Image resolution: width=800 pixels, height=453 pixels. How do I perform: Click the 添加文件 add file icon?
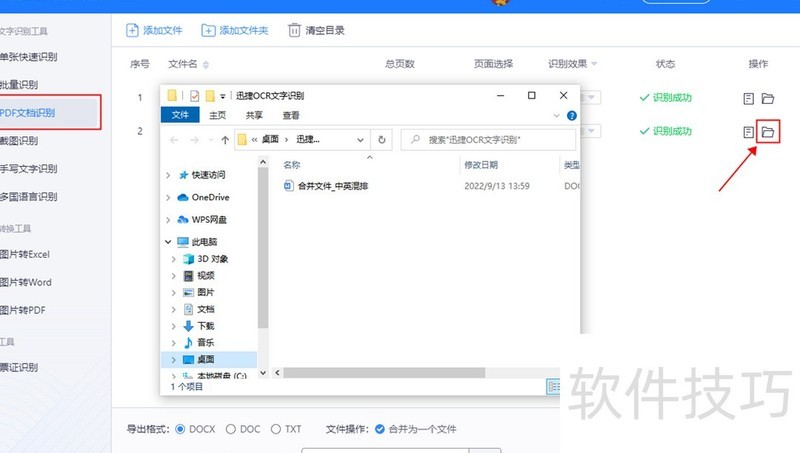click(x=132, y=30)
